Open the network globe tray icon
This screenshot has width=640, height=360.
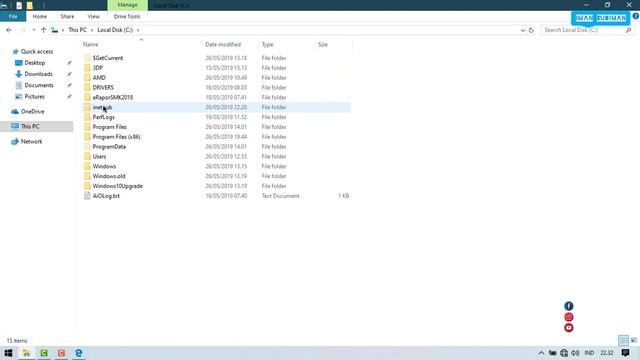[564, 353]
